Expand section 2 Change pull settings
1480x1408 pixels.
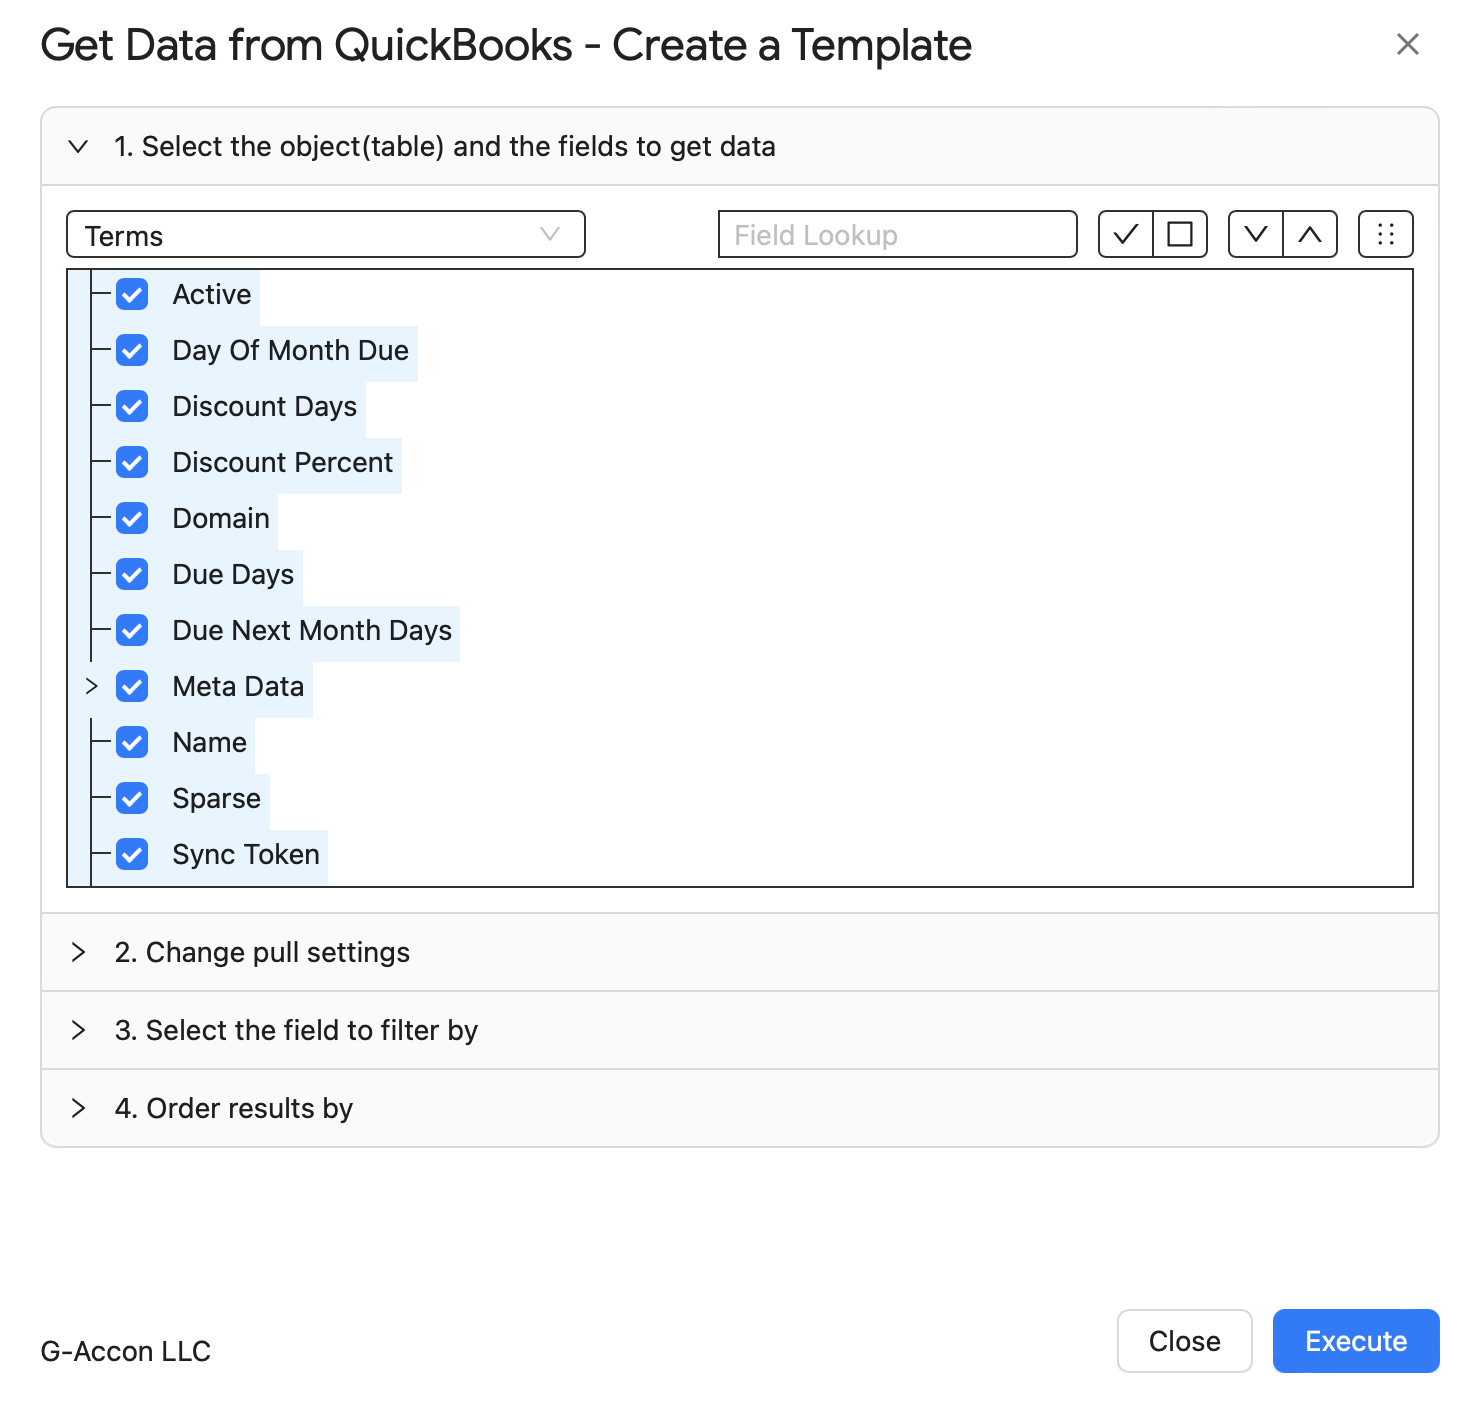point(740,952)
